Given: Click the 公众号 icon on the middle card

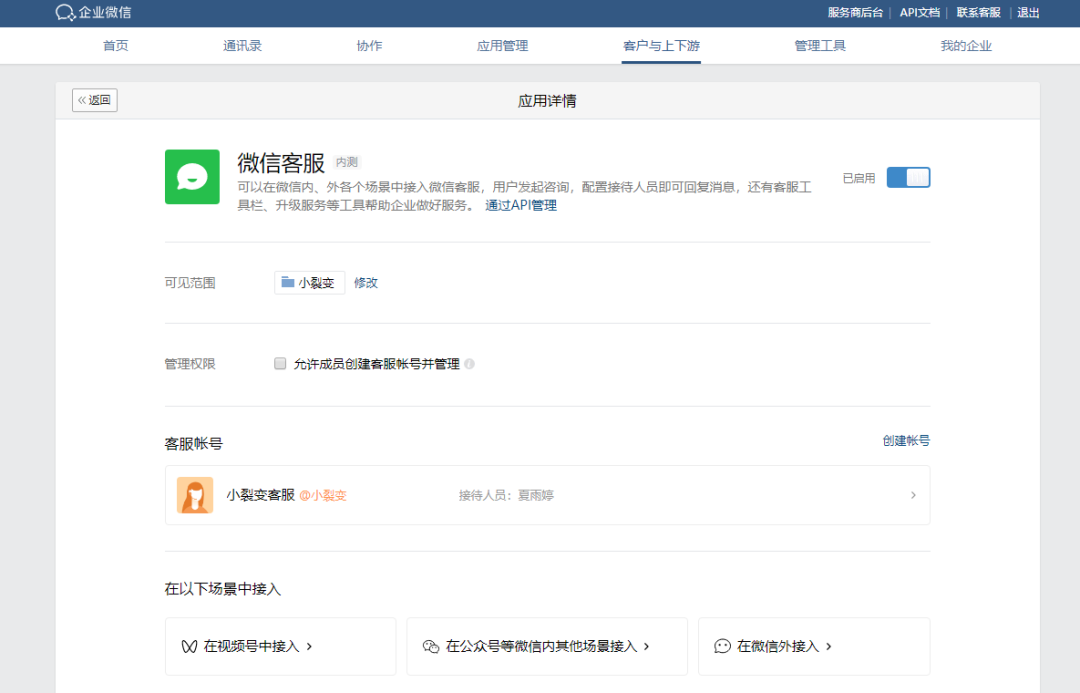Looking at the screenshot, I should [x=432, y=646].
